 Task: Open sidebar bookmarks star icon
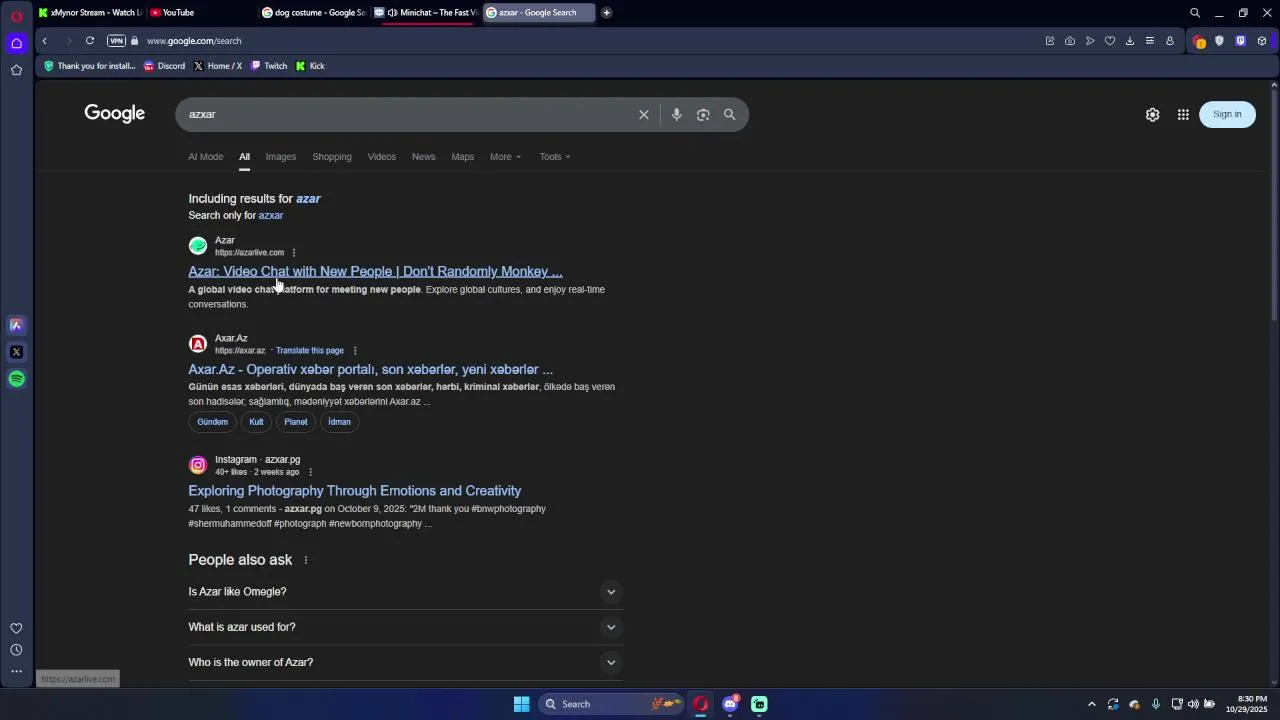17,70
